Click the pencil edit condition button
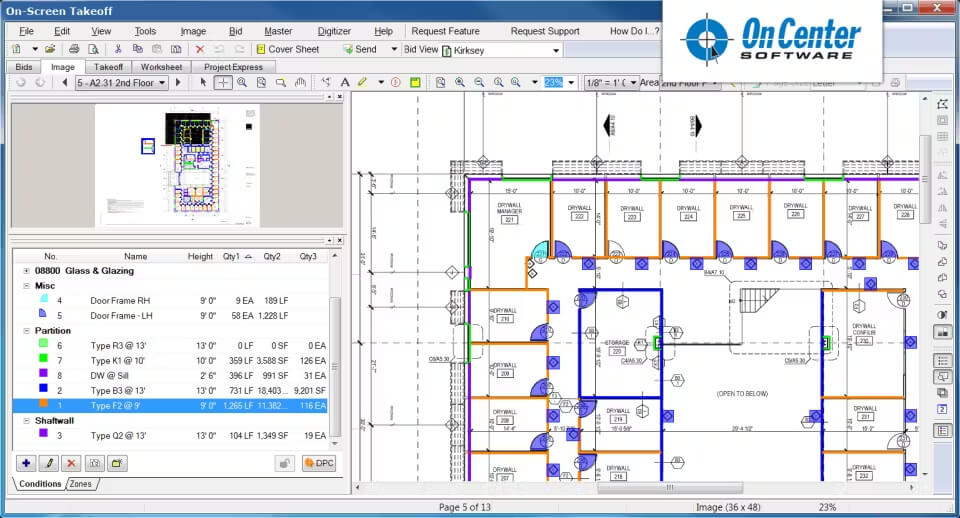Viewport: 960px width, 518px height. 49,464
